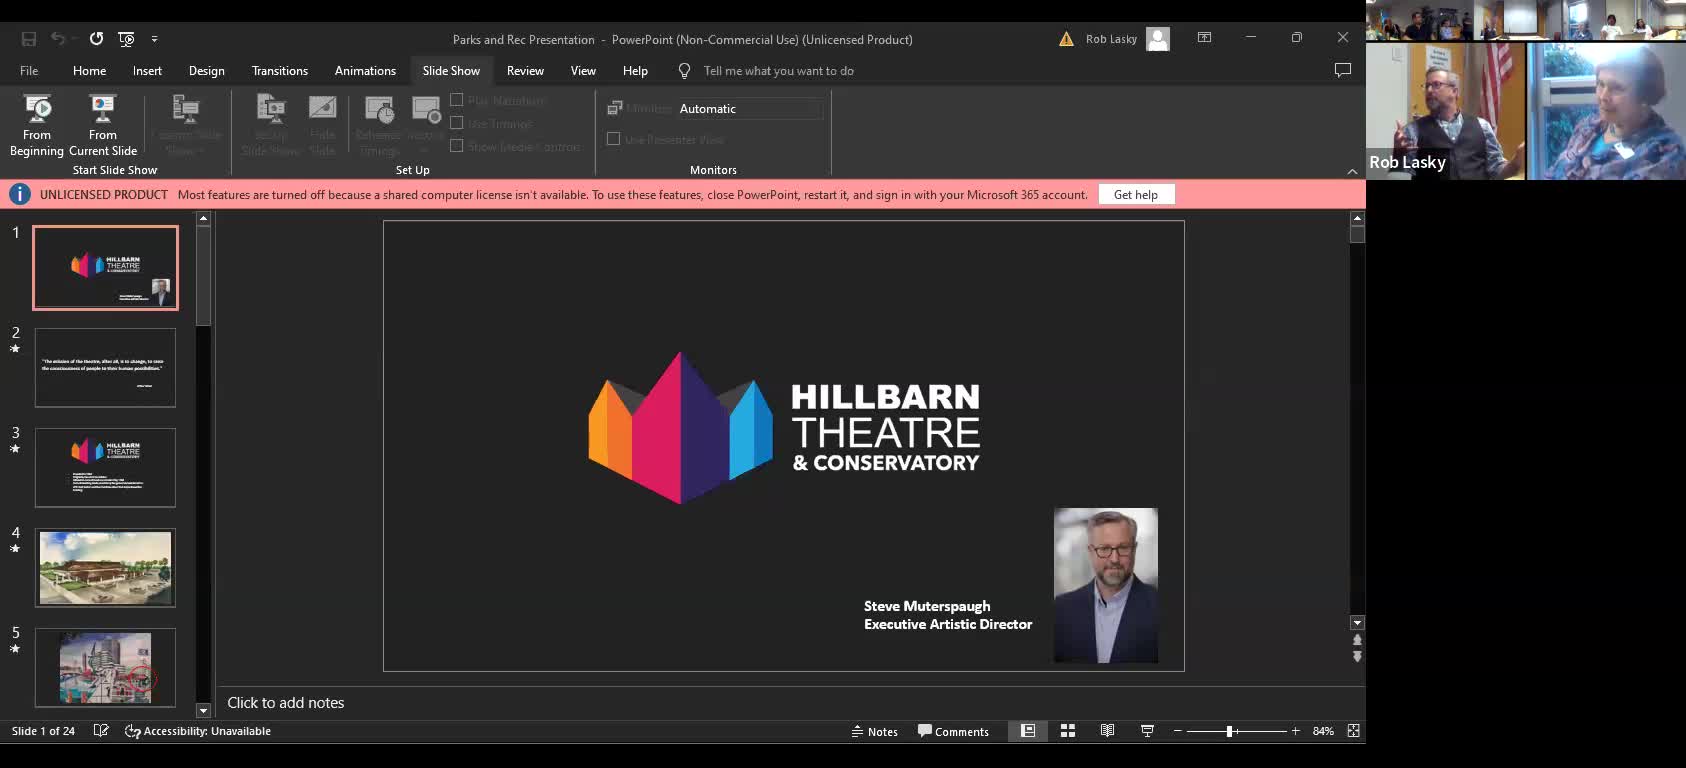Start slide show From Current Slide
The width and height of the screenshot is (1686, 768).
click(103, 125)
